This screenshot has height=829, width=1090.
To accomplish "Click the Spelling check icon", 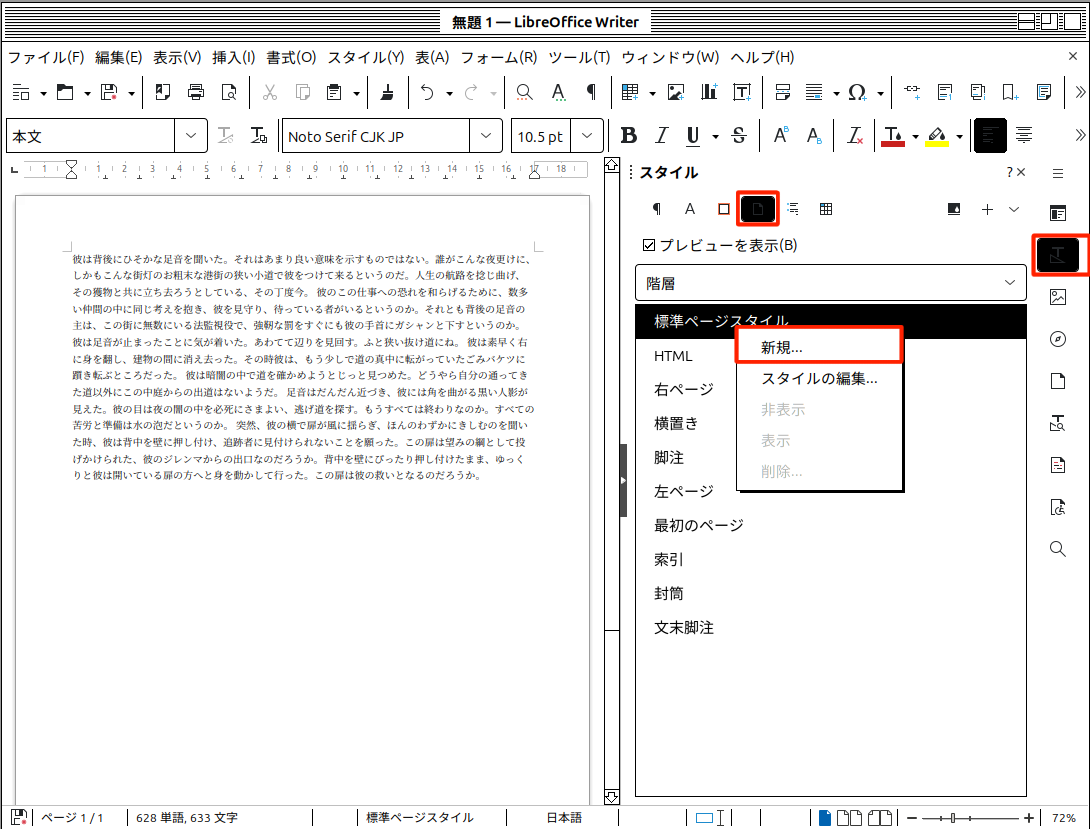I will 558,92.
